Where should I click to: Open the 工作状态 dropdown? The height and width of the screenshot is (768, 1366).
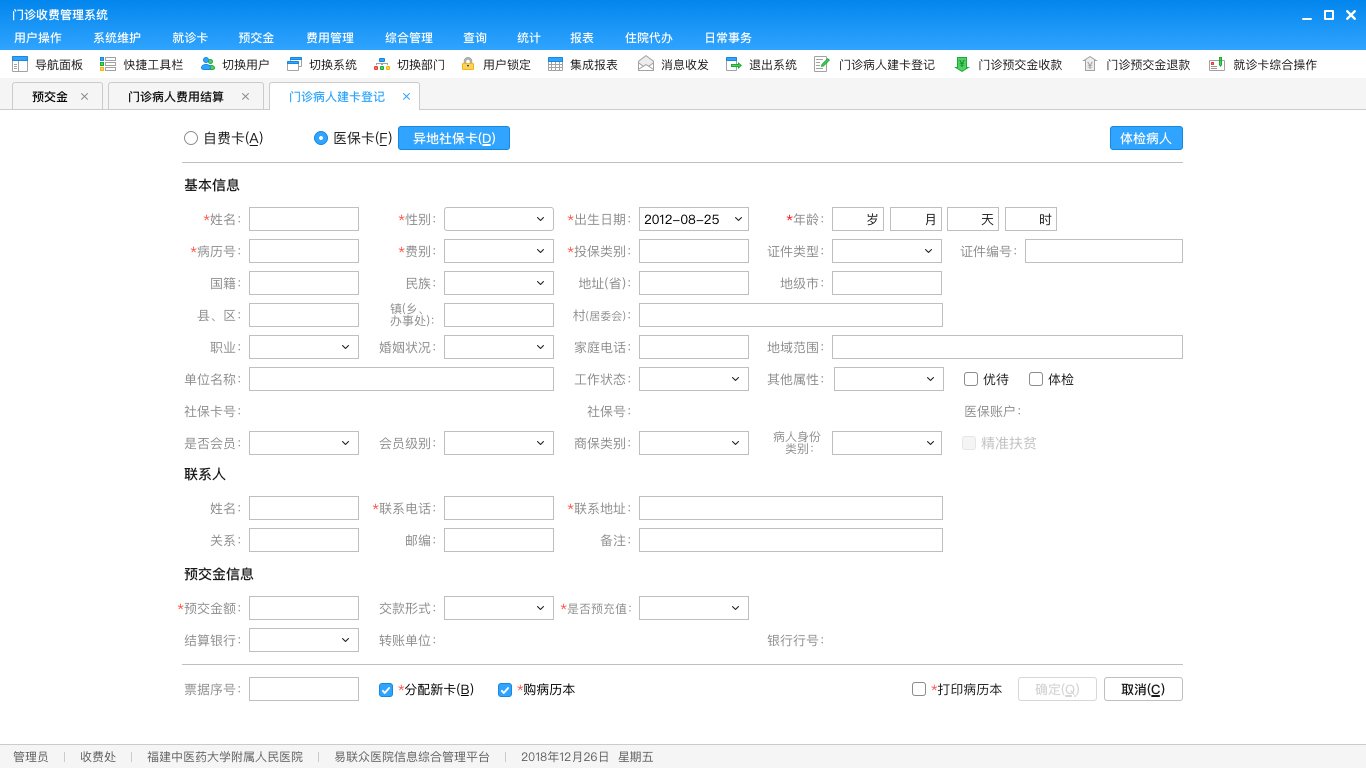(694, 379)
